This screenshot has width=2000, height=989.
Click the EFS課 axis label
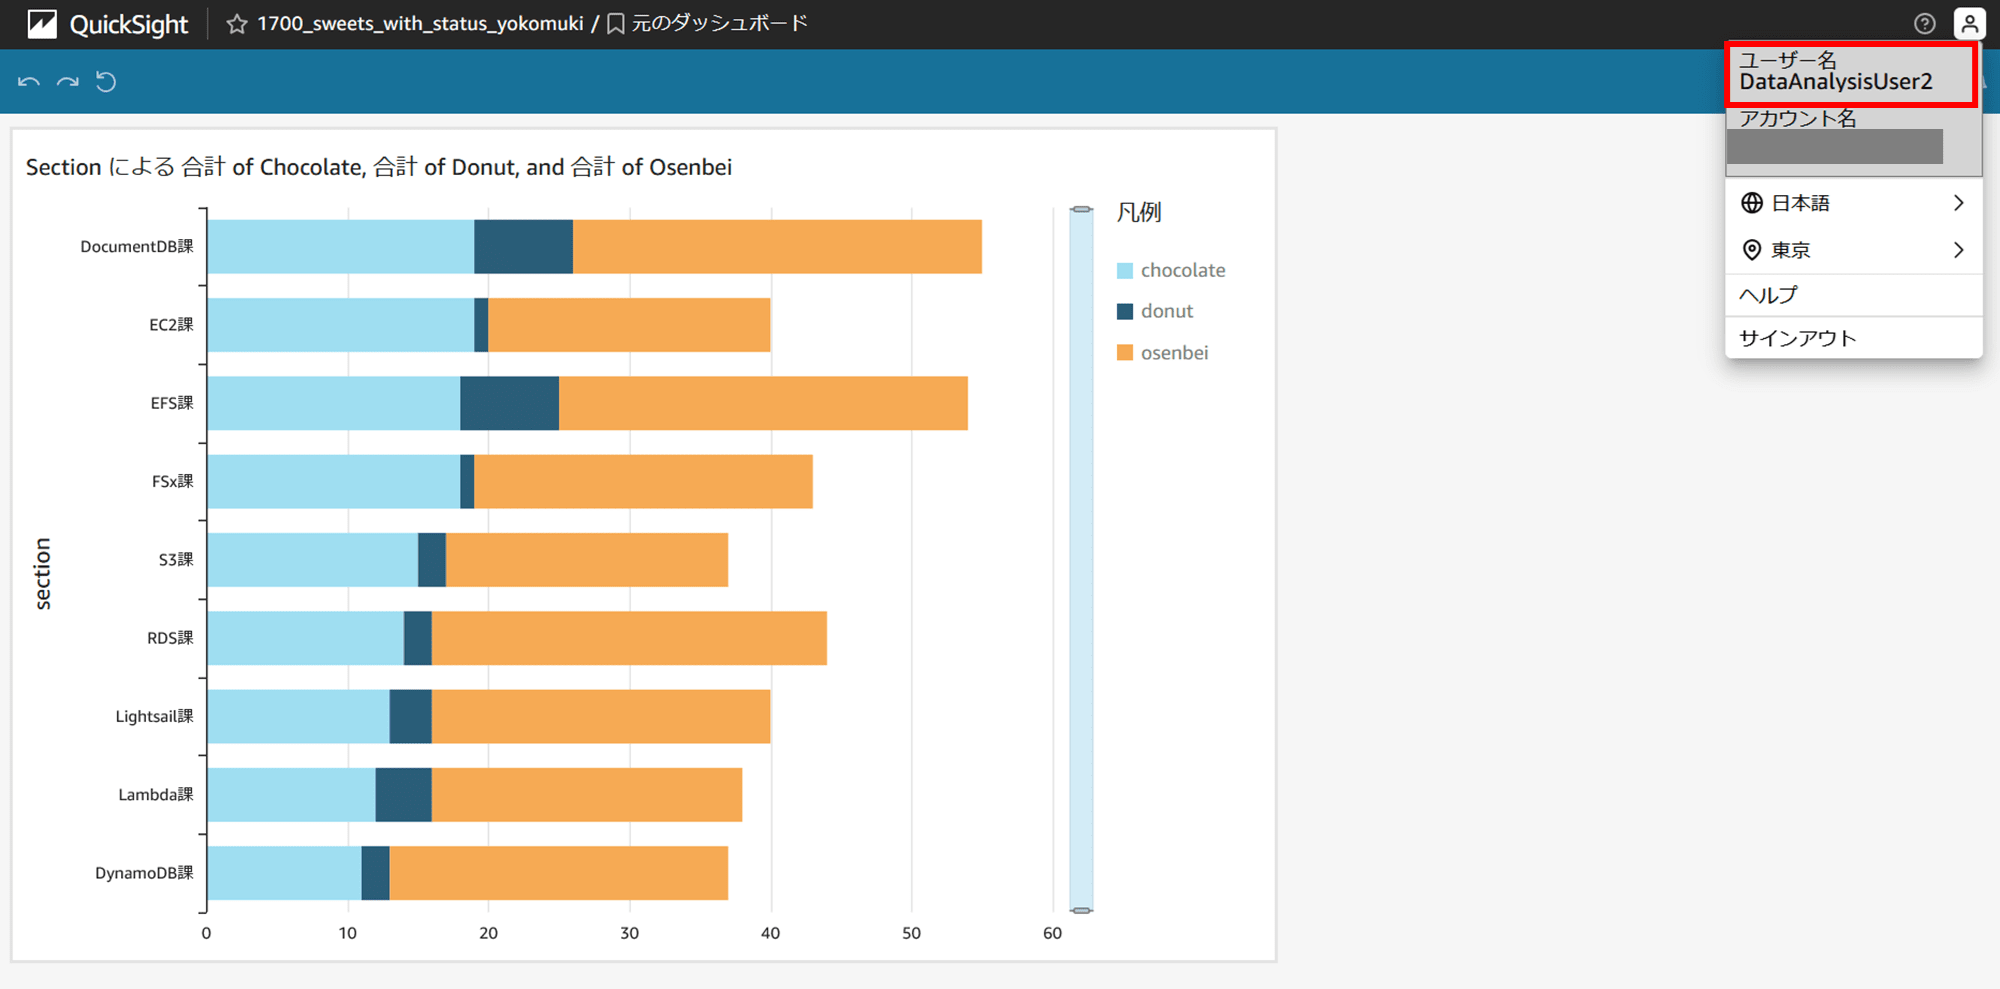tap(172, 403)
